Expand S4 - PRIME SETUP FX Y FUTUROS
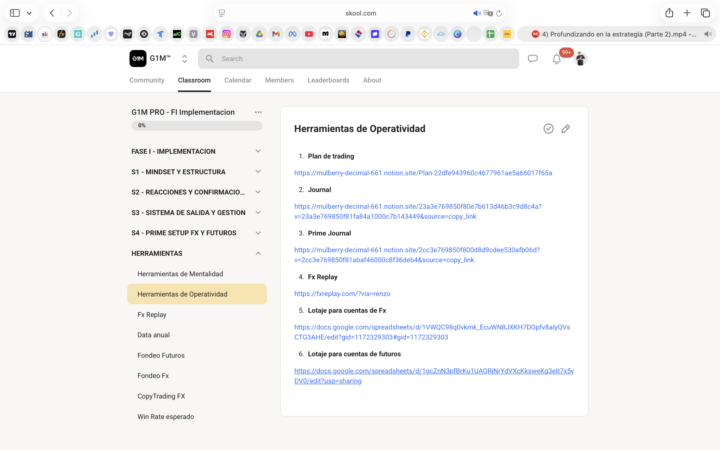Viewport: 720px width, 450px height. pos(197,233)
